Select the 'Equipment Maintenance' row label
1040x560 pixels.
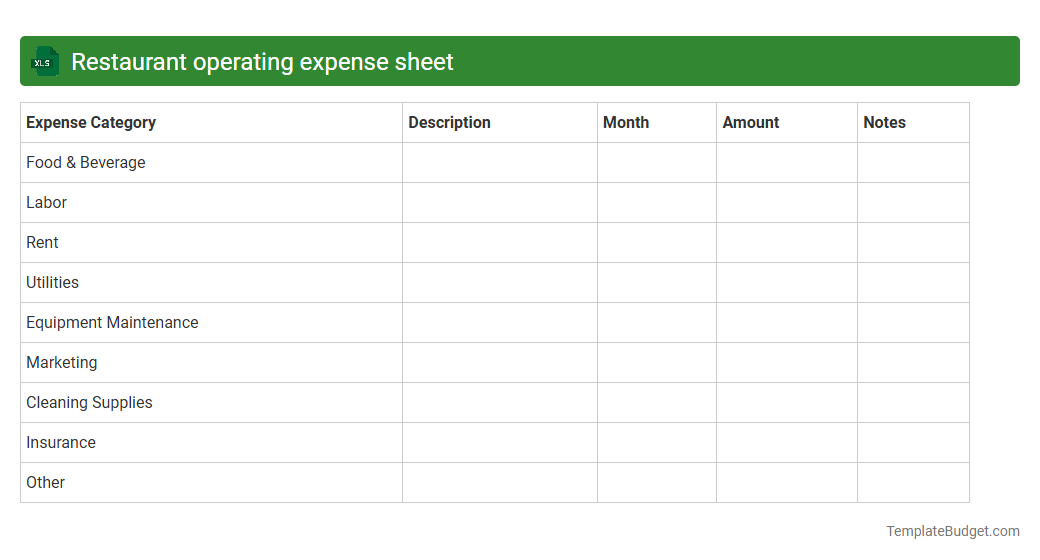[x=112, y=322]
